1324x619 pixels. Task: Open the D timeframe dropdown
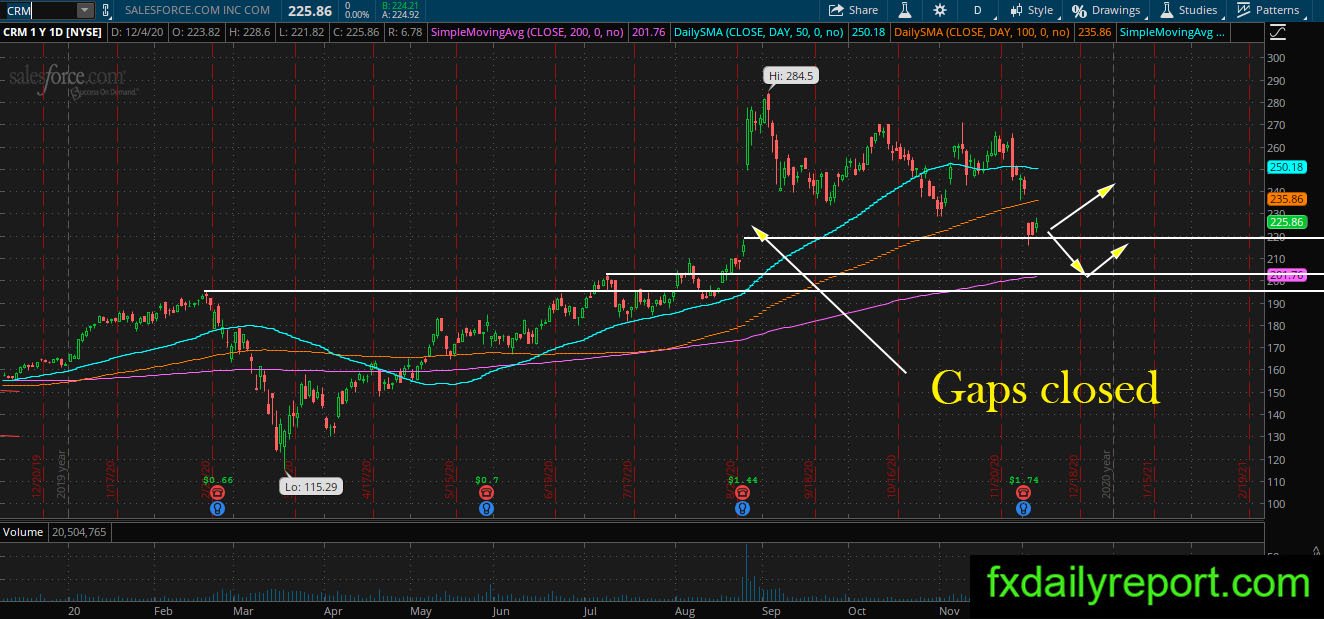pyautogui.click(x=976, y=10)
